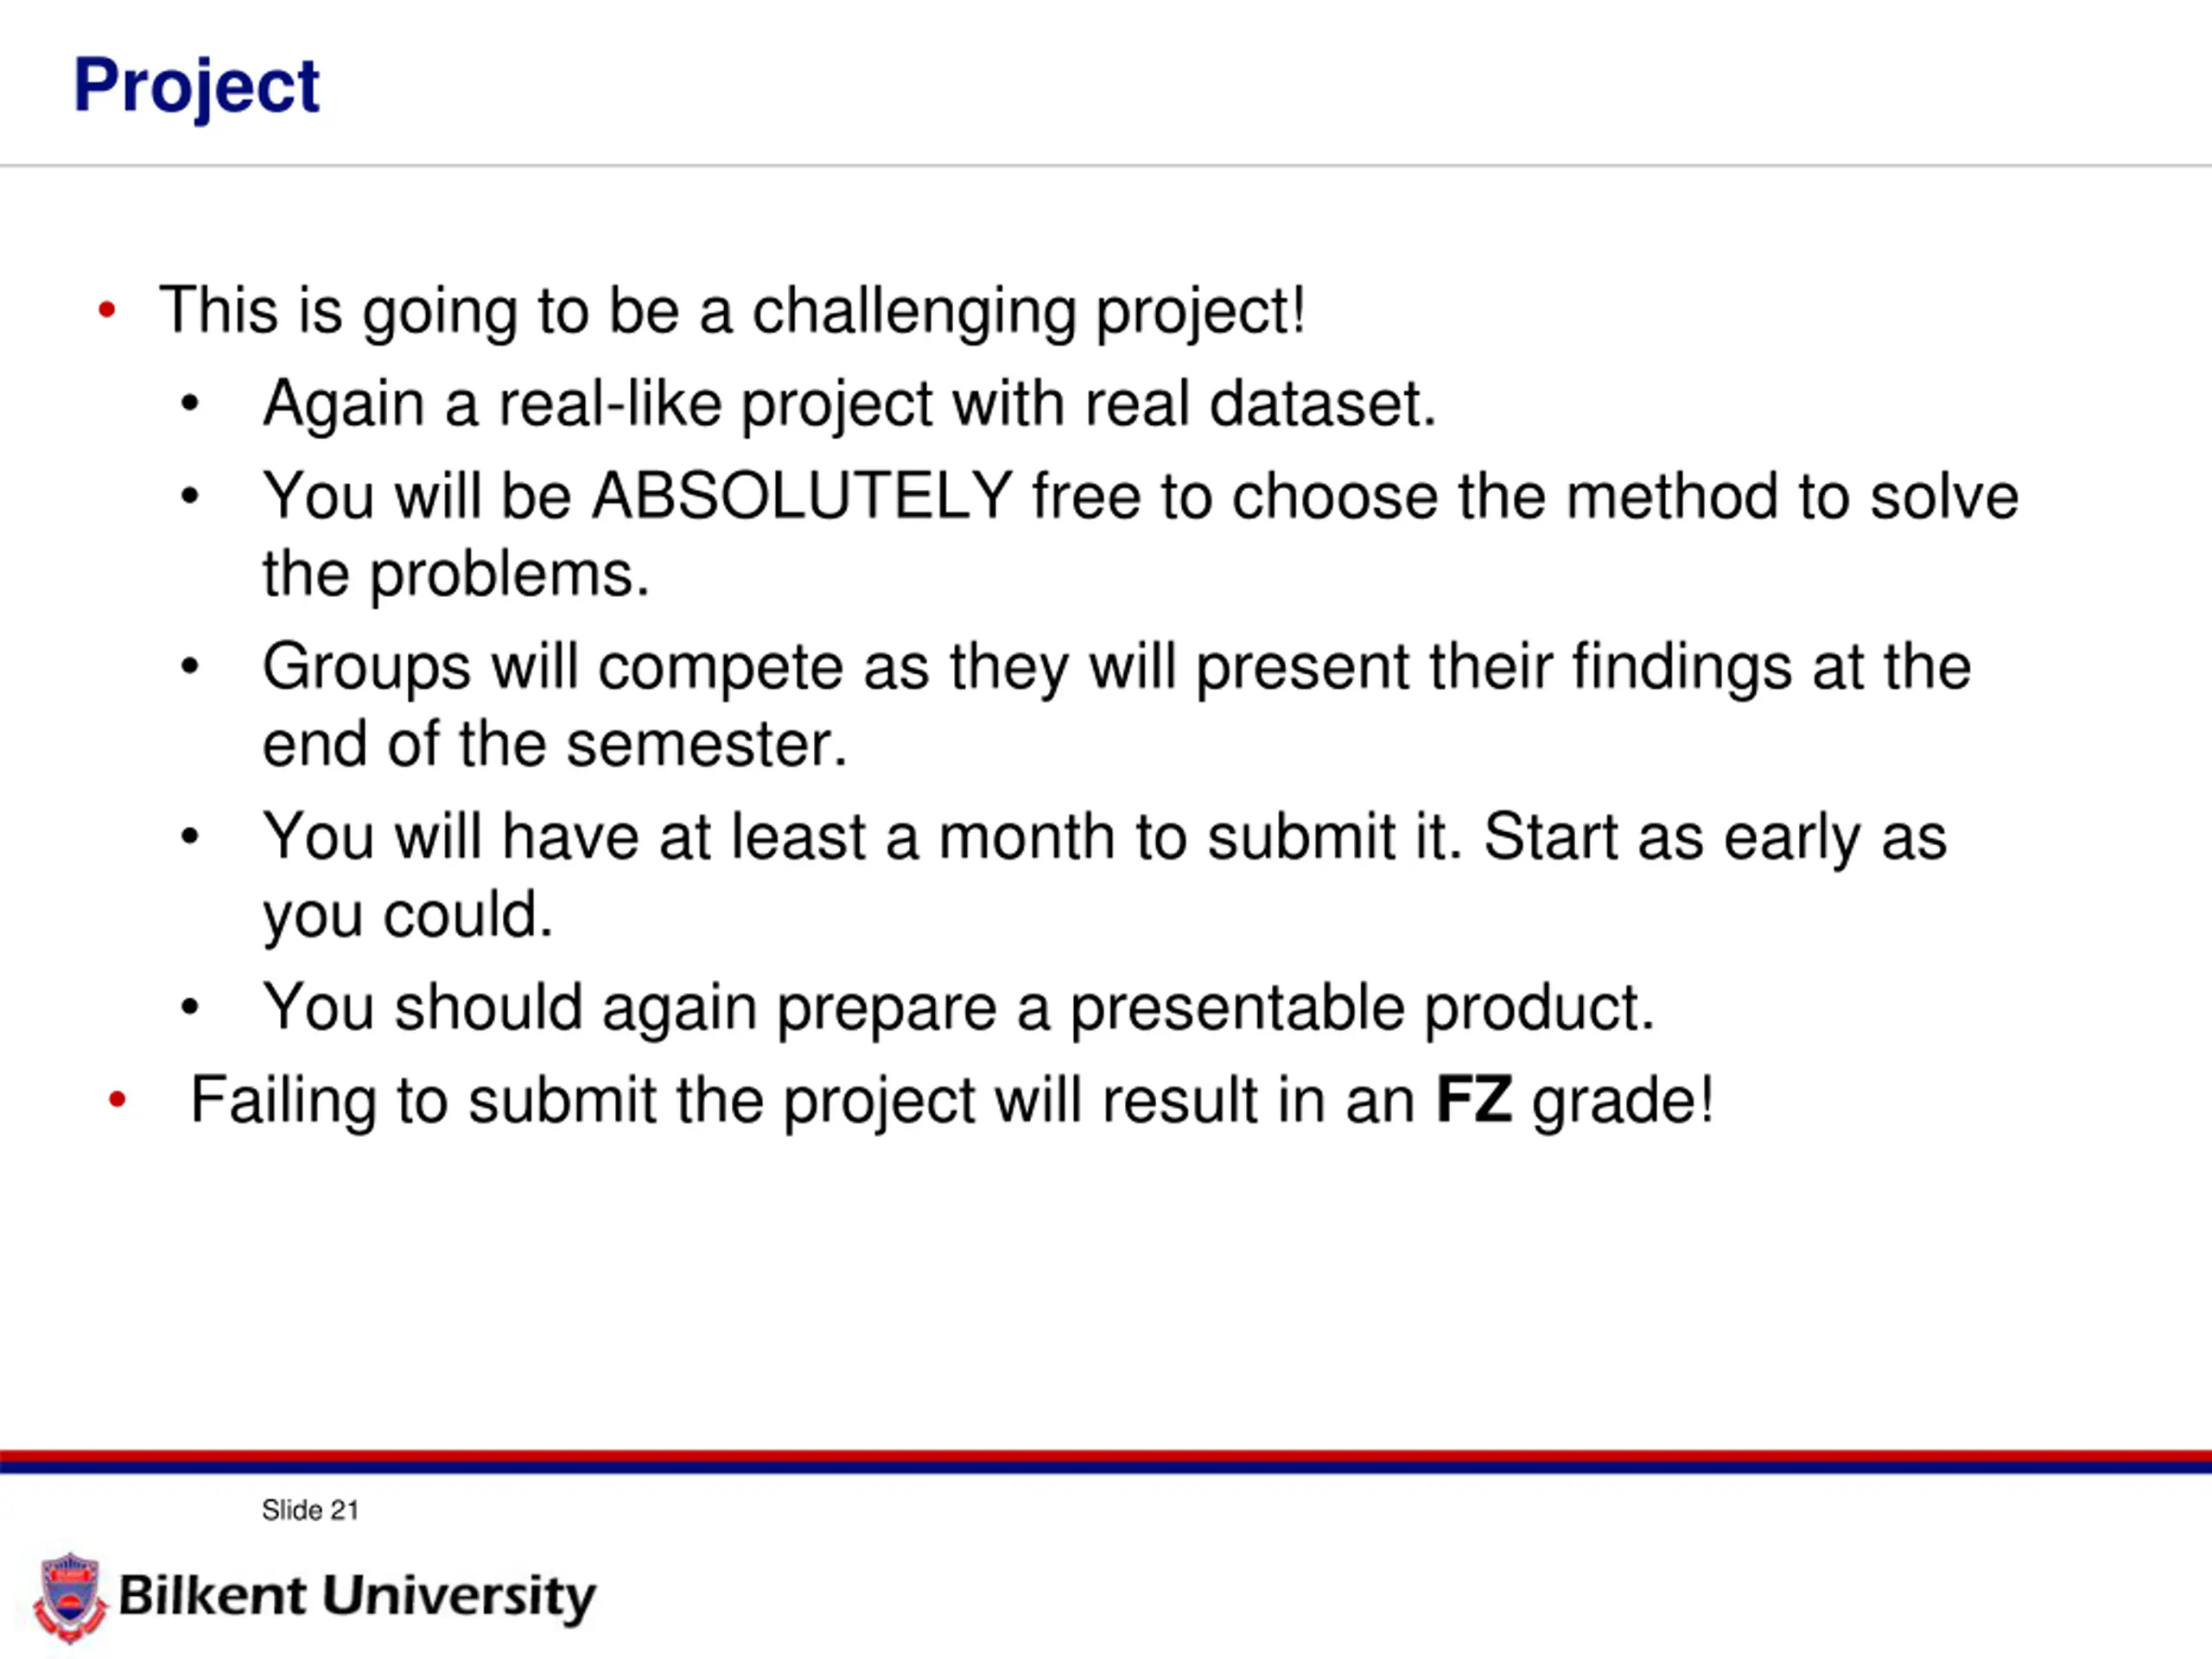Click the text 'presentable product.'

[1363, 1008]
